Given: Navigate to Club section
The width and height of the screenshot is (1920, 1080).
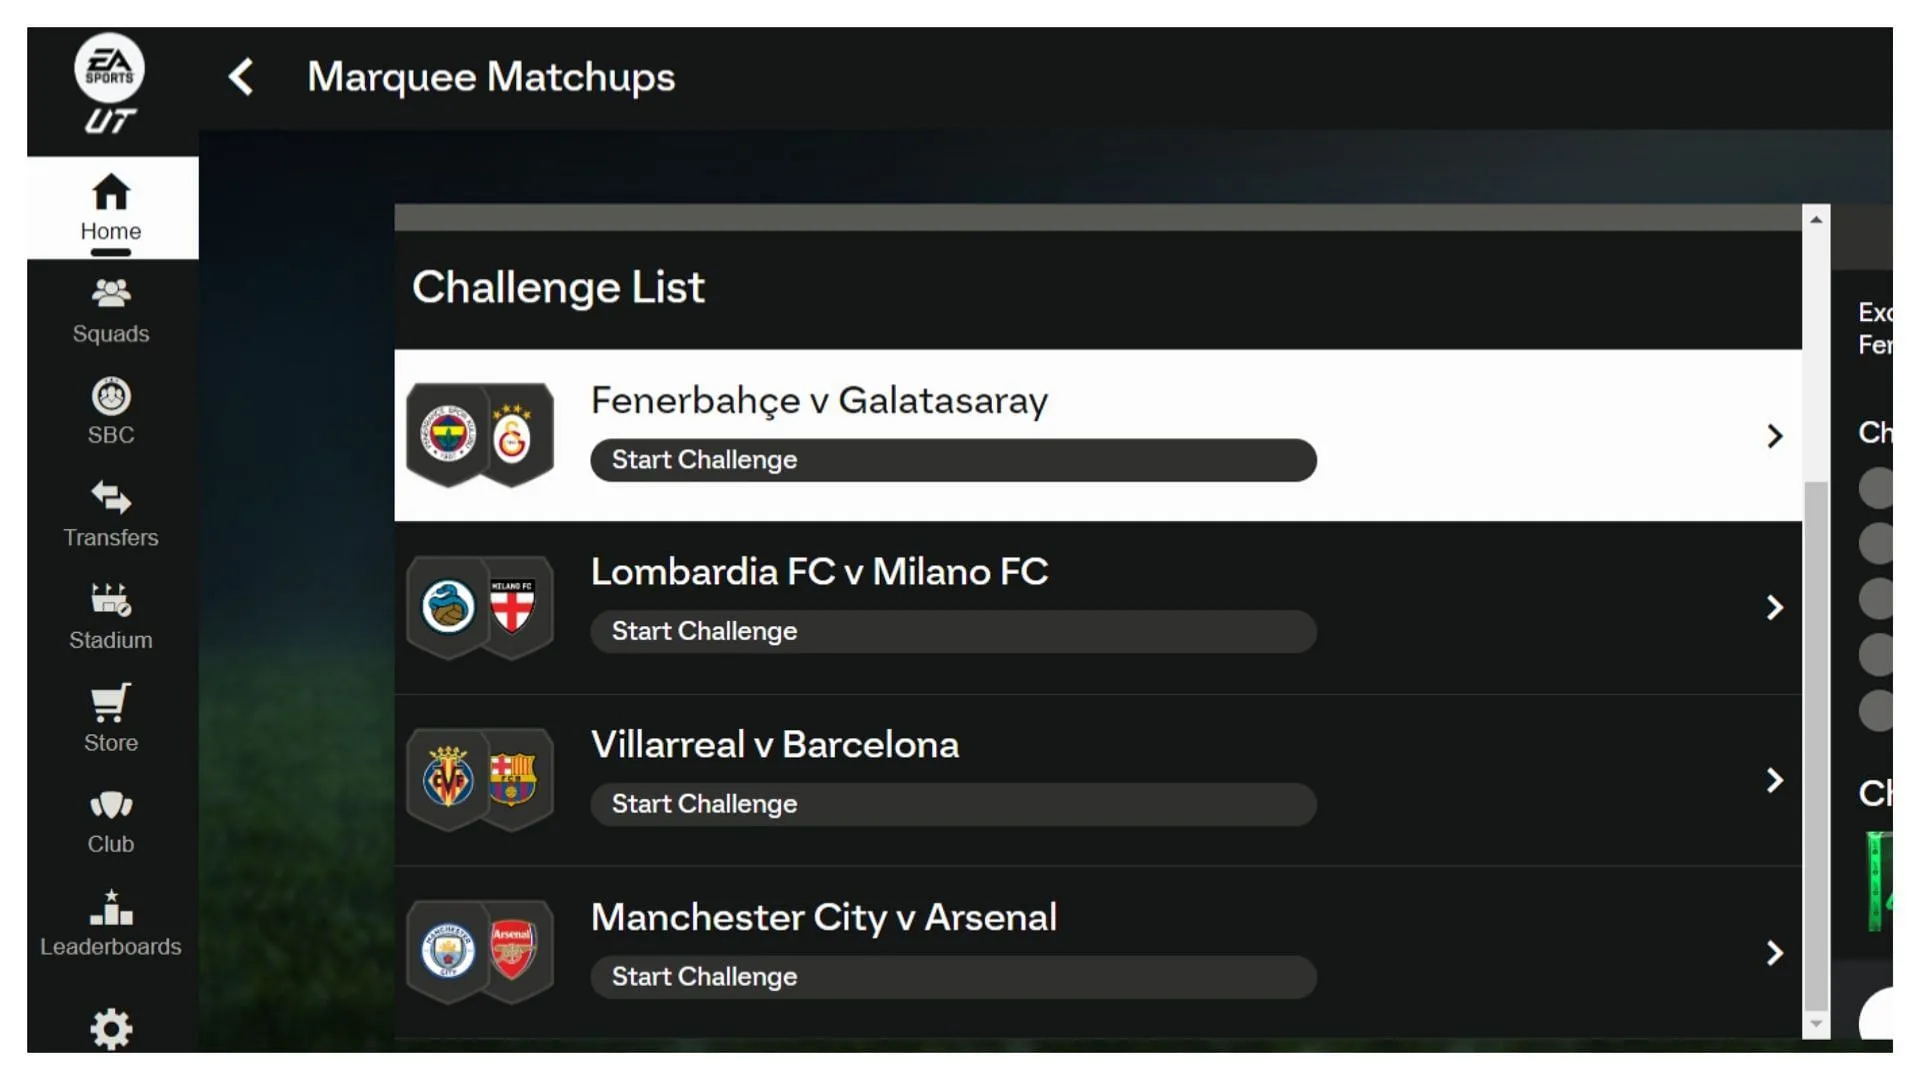Looking at the screenshot, I should coord(112,820).
